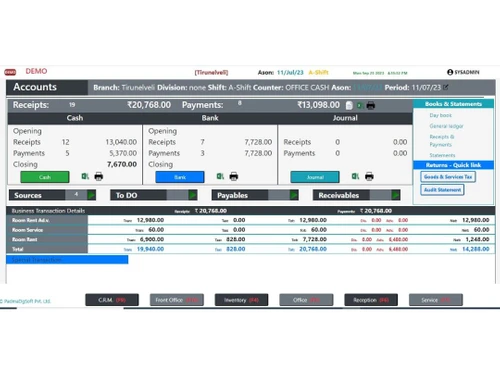Click the Sources count badge showing 4
Image resolution: width=500 pixels, height=375 pixels.
tap(76, 194)
